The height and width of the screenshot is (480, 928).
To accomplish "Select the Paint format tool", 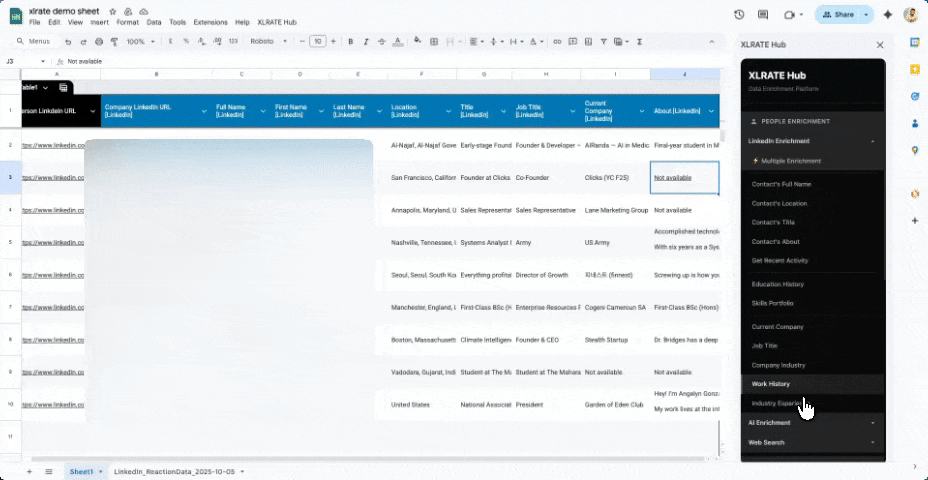I will point(114,41).
